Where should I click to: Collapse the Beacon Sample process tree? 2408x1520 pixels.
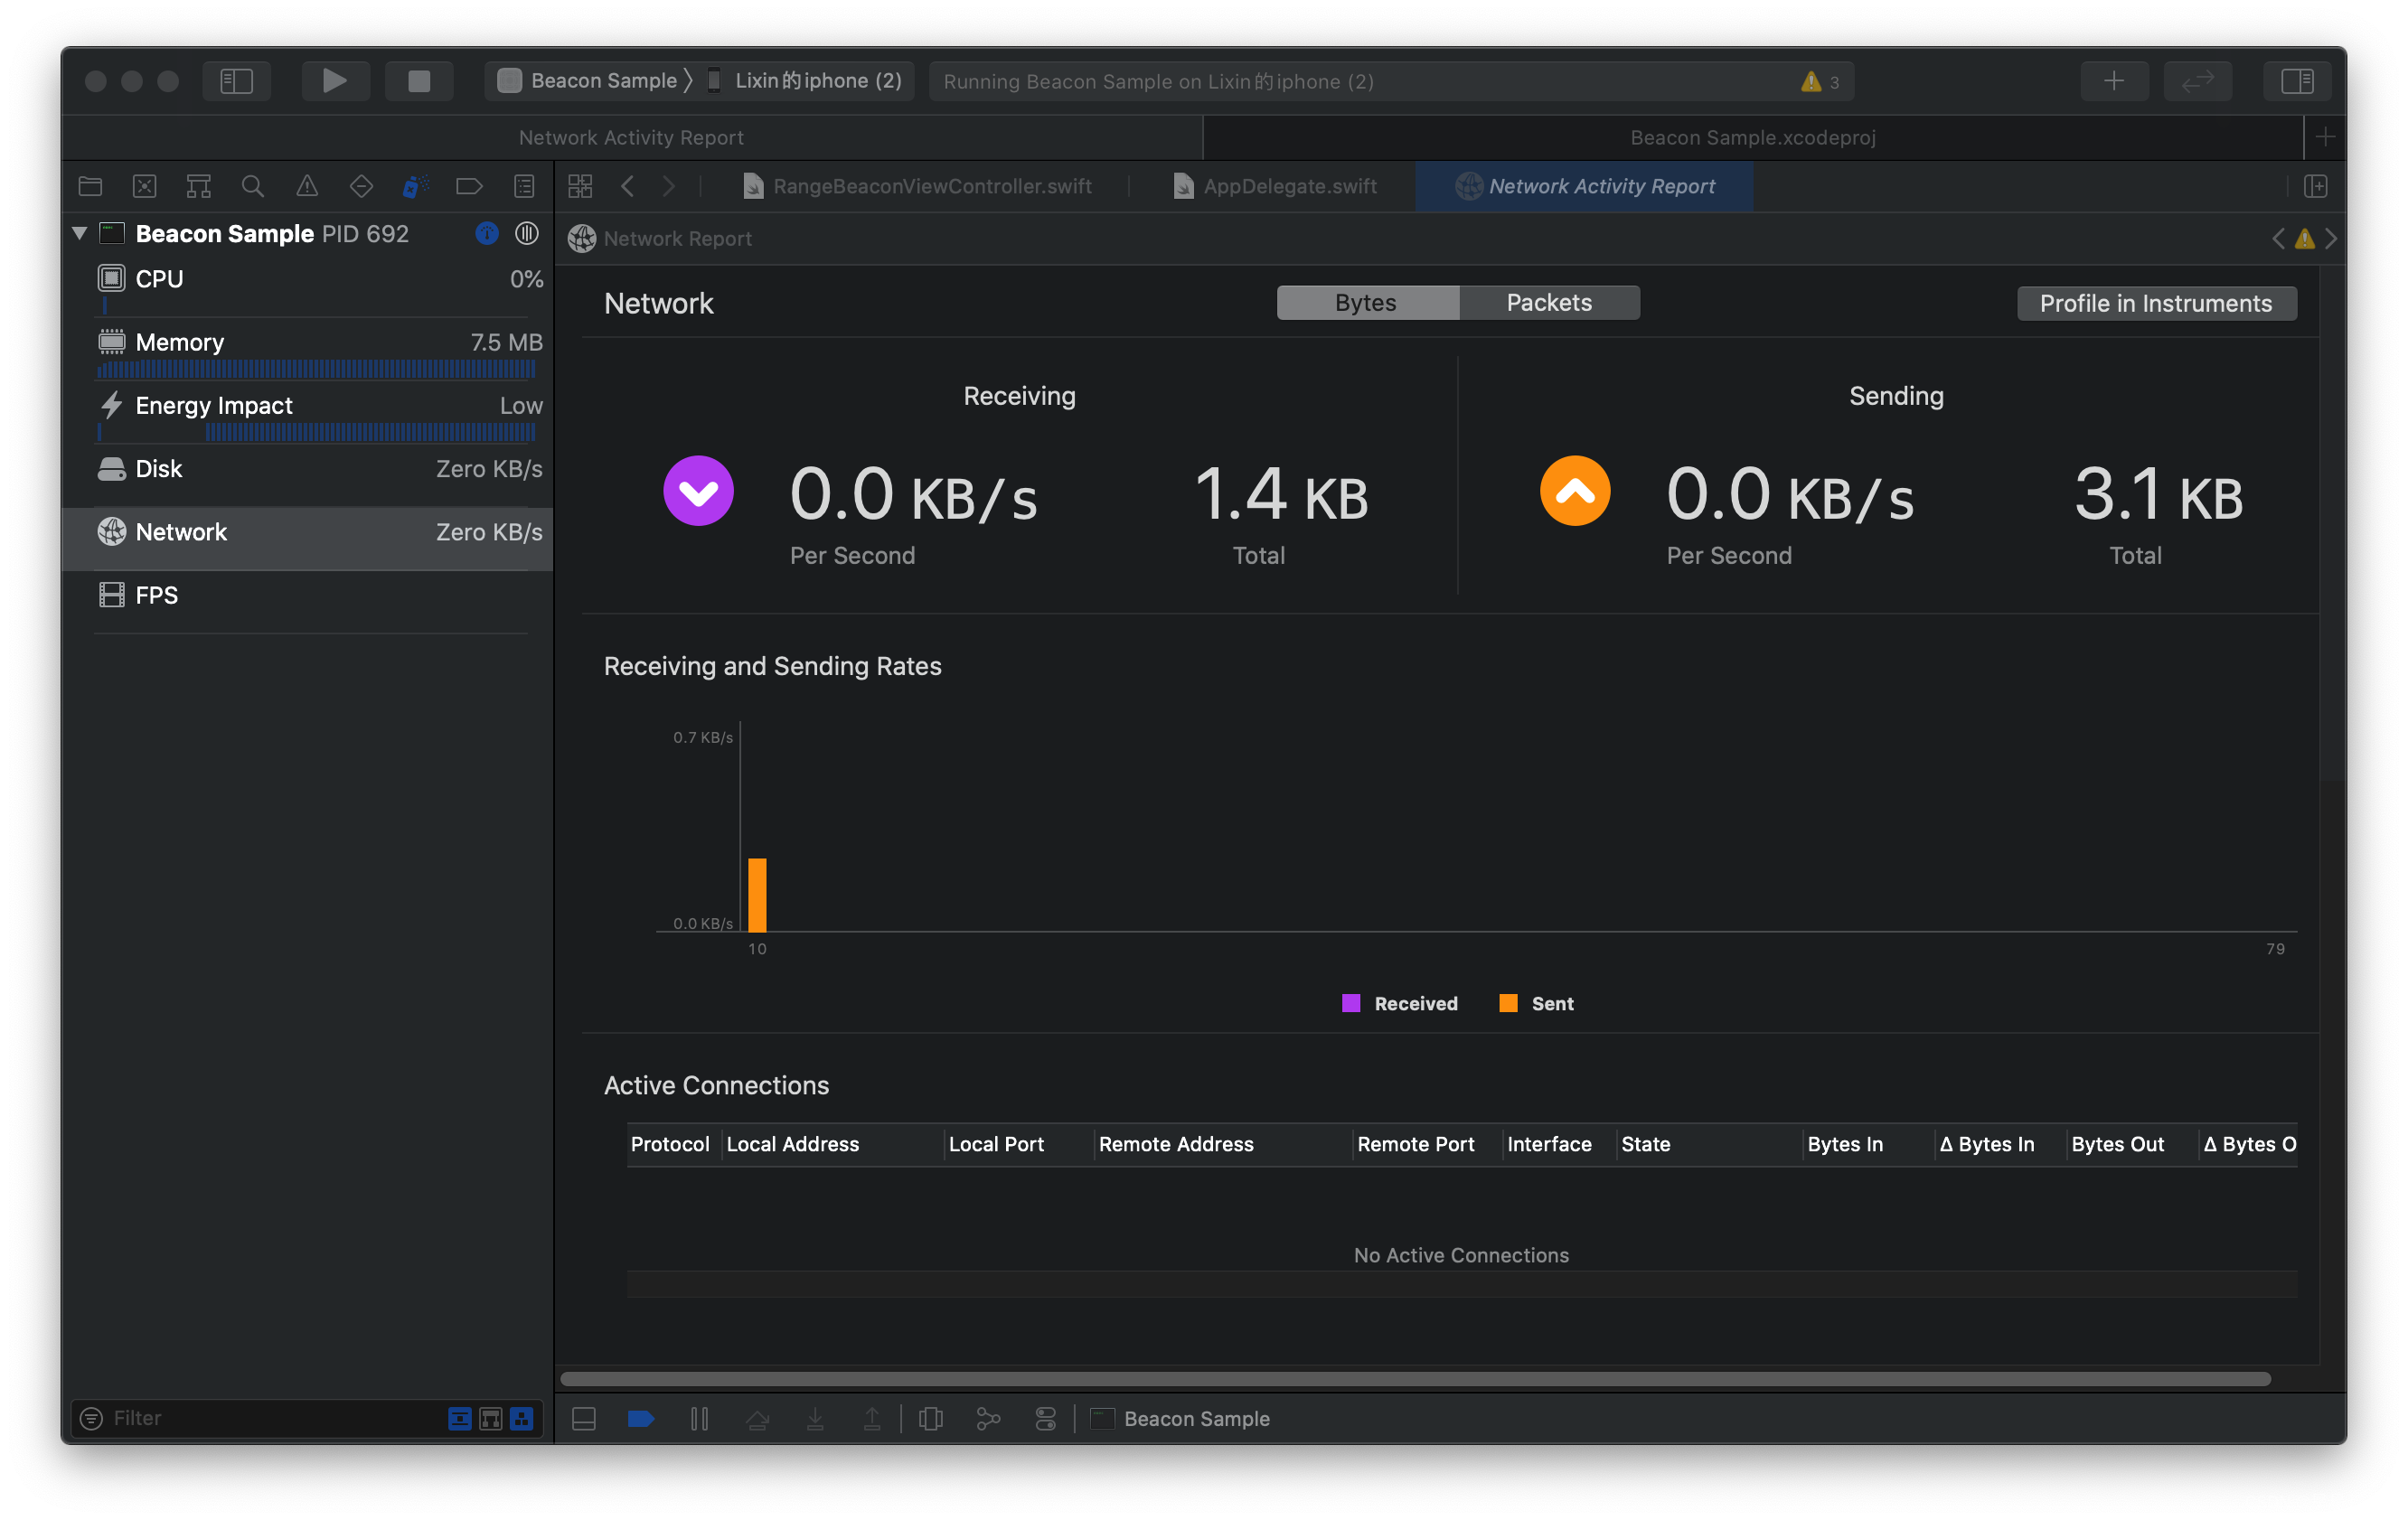click(80, 233)
